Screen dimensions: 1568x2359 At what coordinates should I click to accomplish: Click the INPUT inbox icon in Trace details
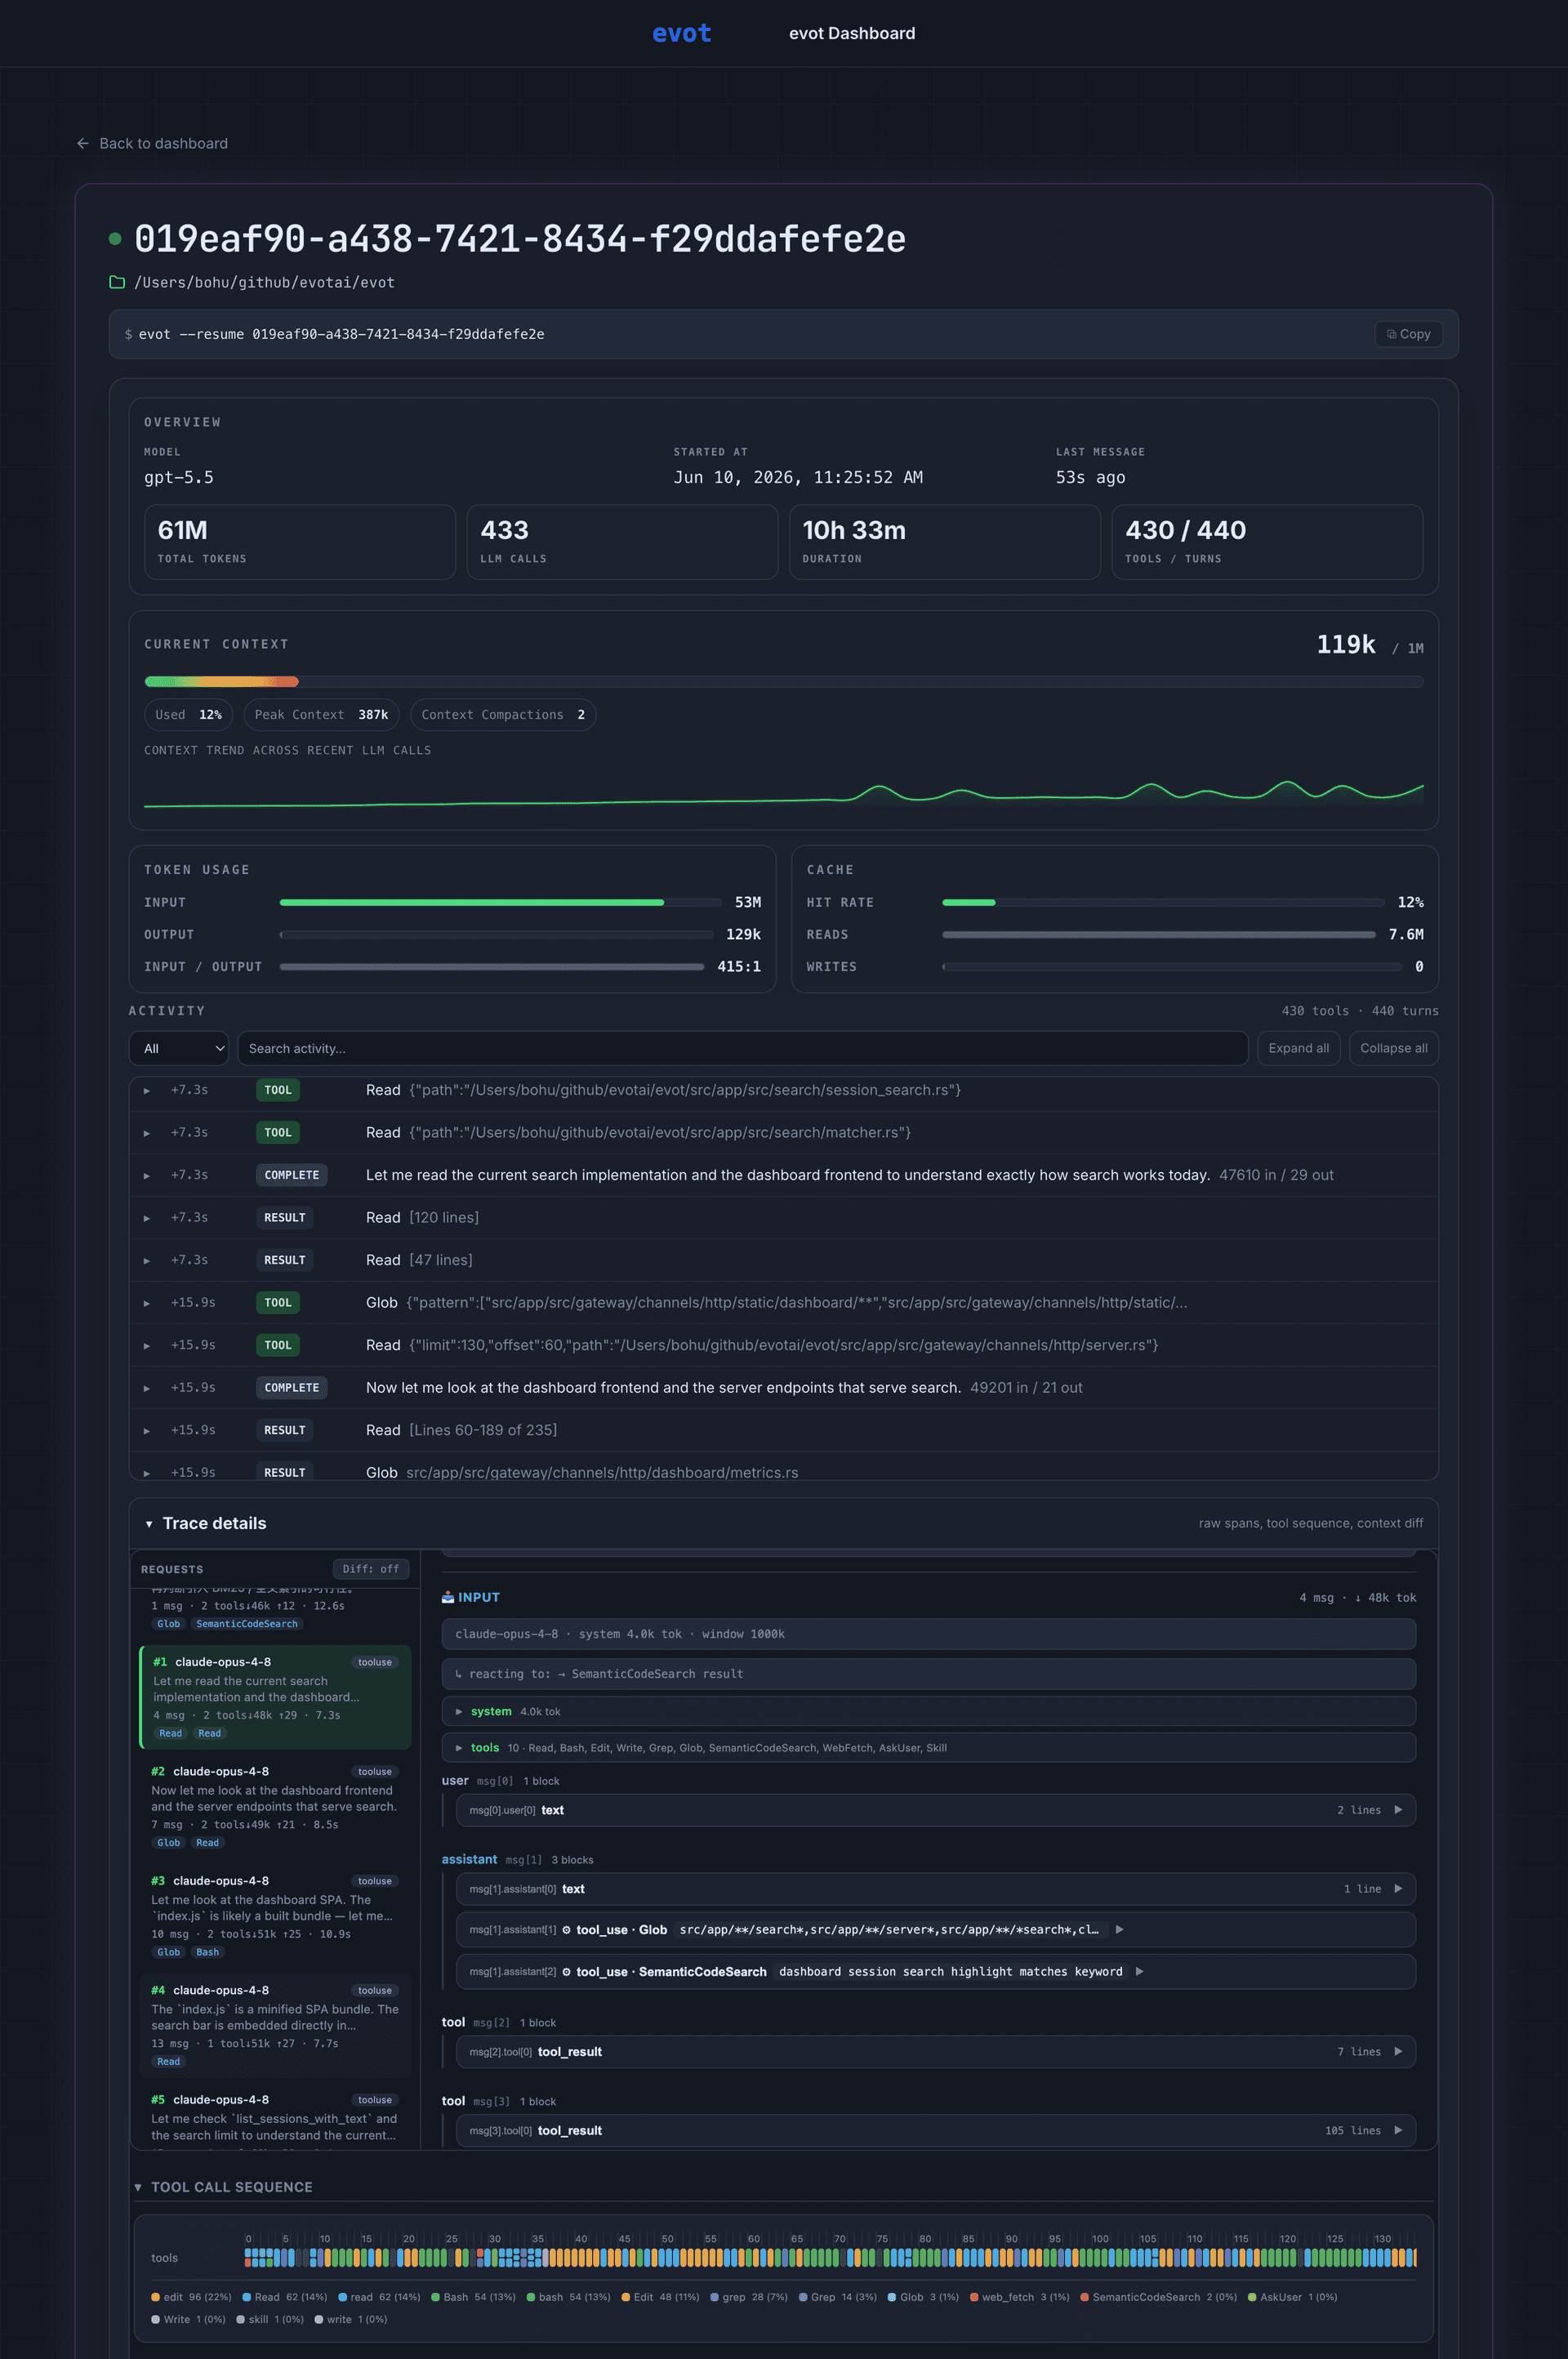(x=448, y=1597)
